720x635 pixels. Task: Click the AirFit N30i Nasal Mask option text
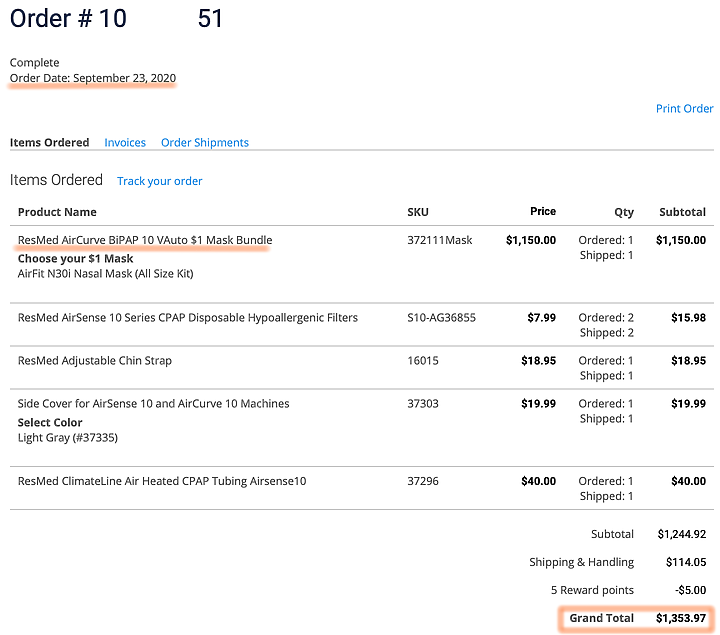click(x=106, y=274)
